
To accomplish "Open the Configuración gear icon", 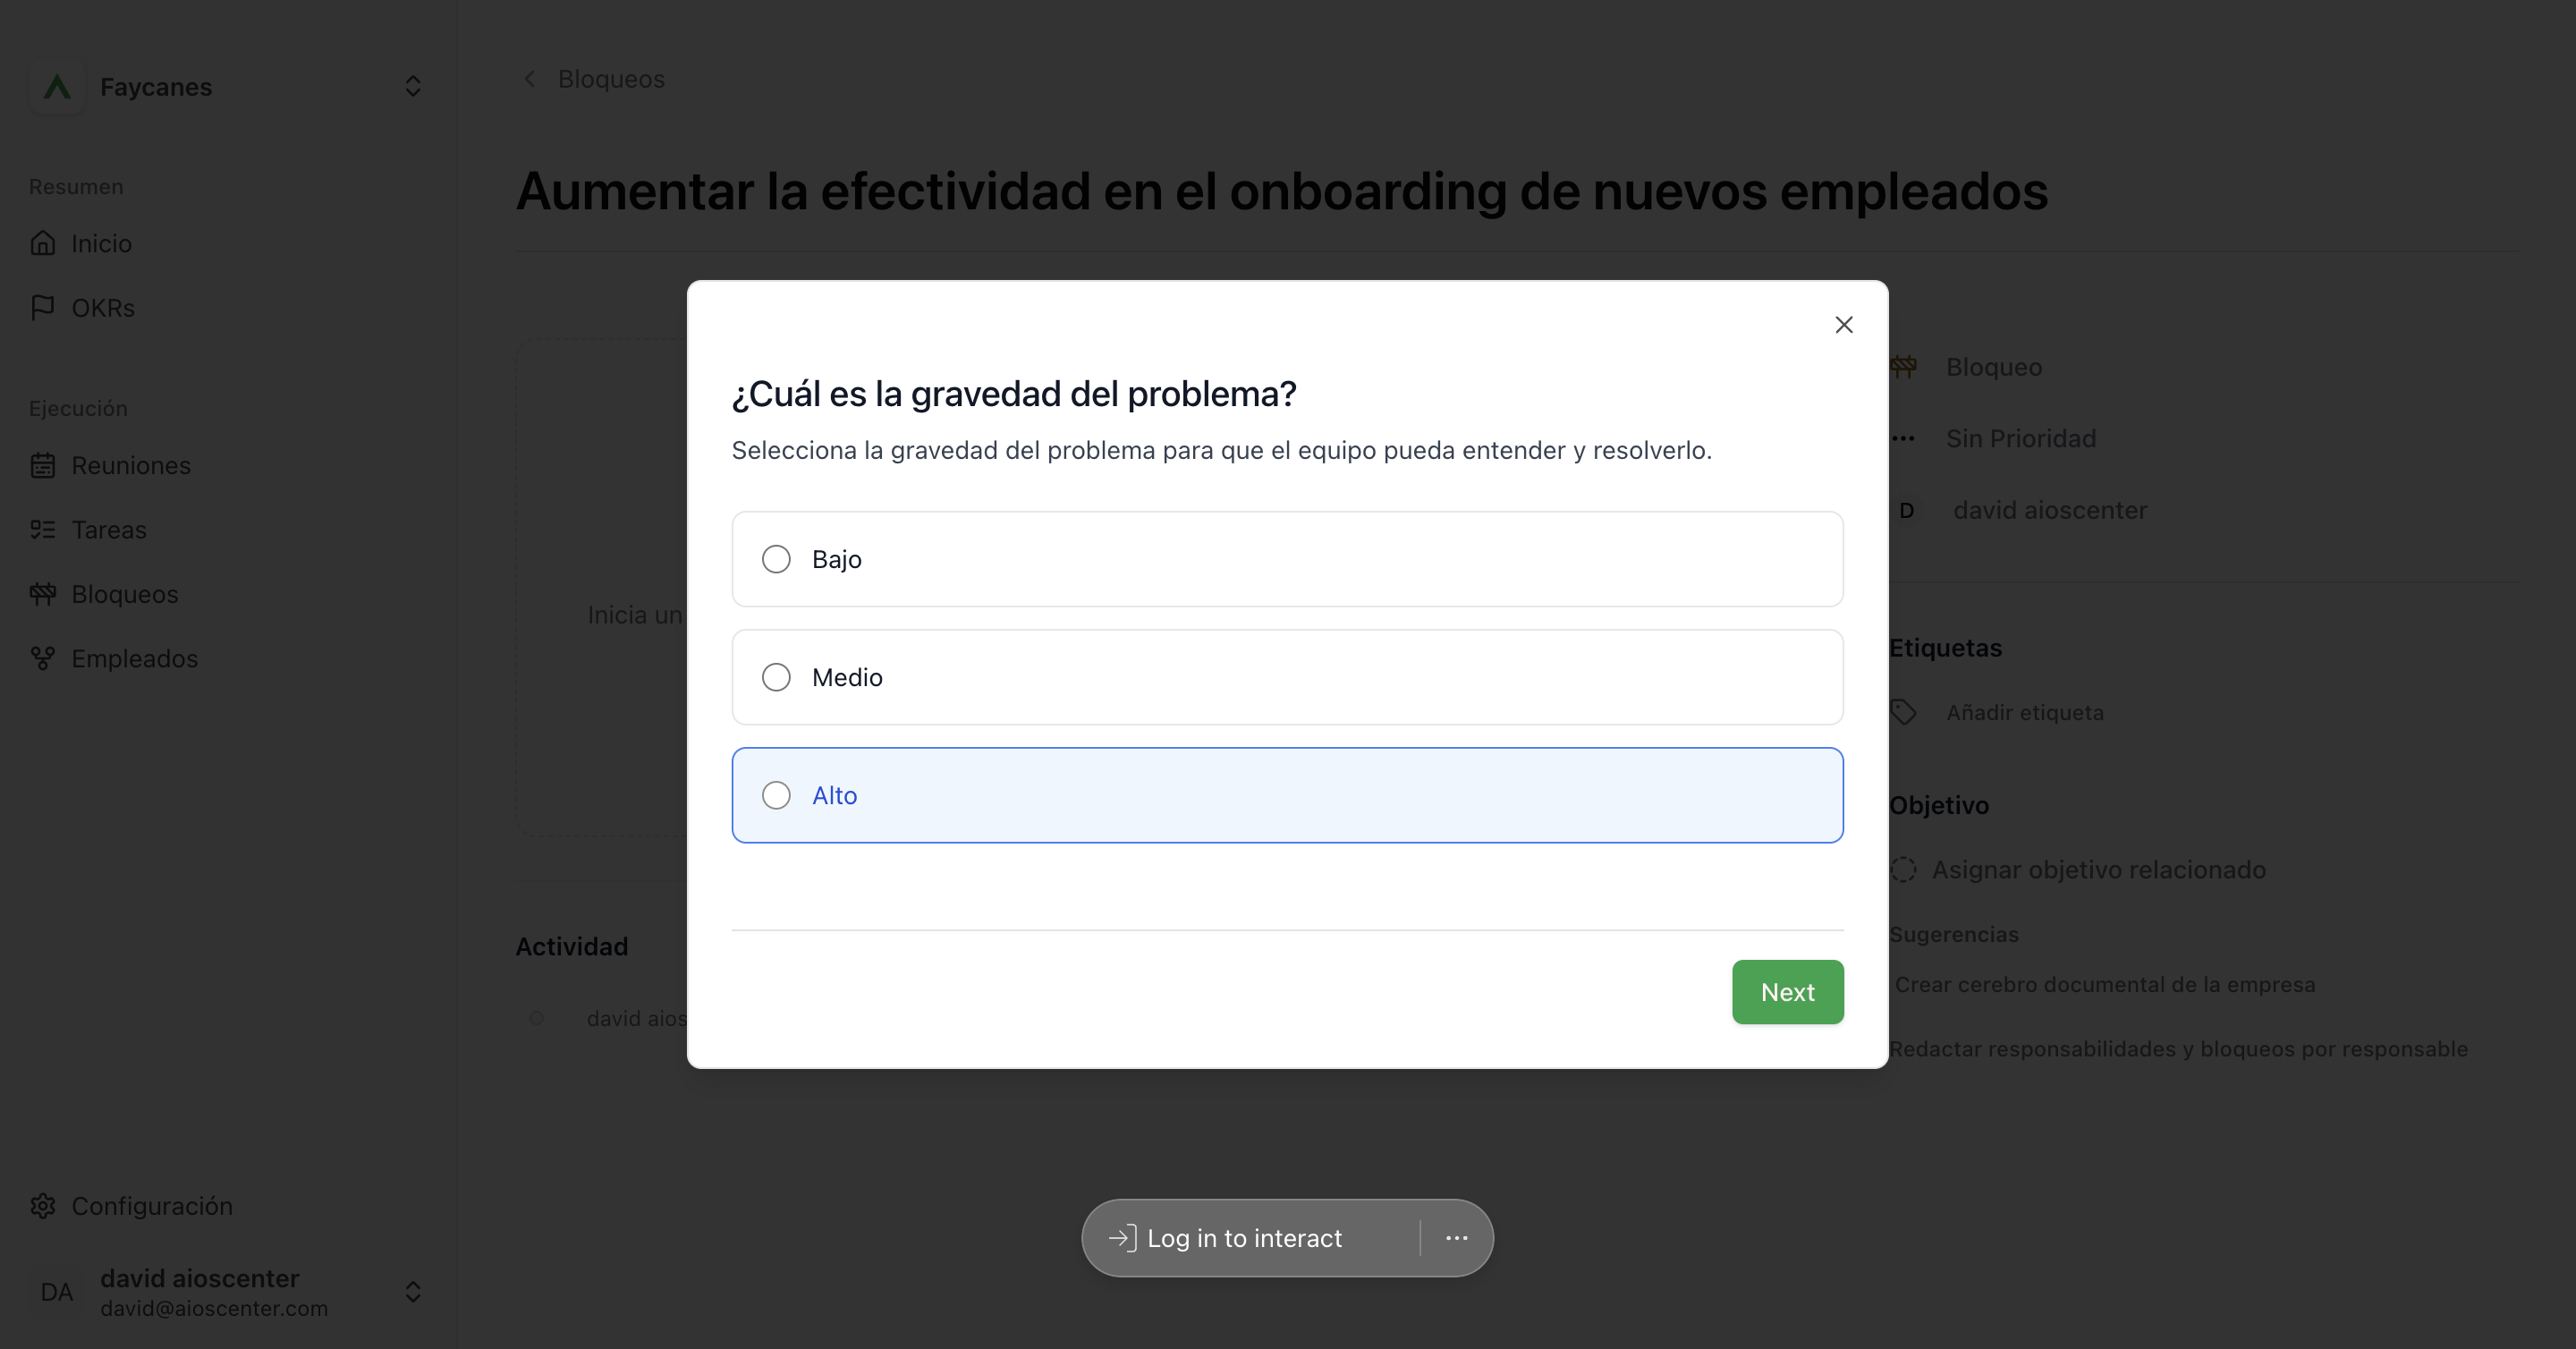I will [x=43, y=1206].
